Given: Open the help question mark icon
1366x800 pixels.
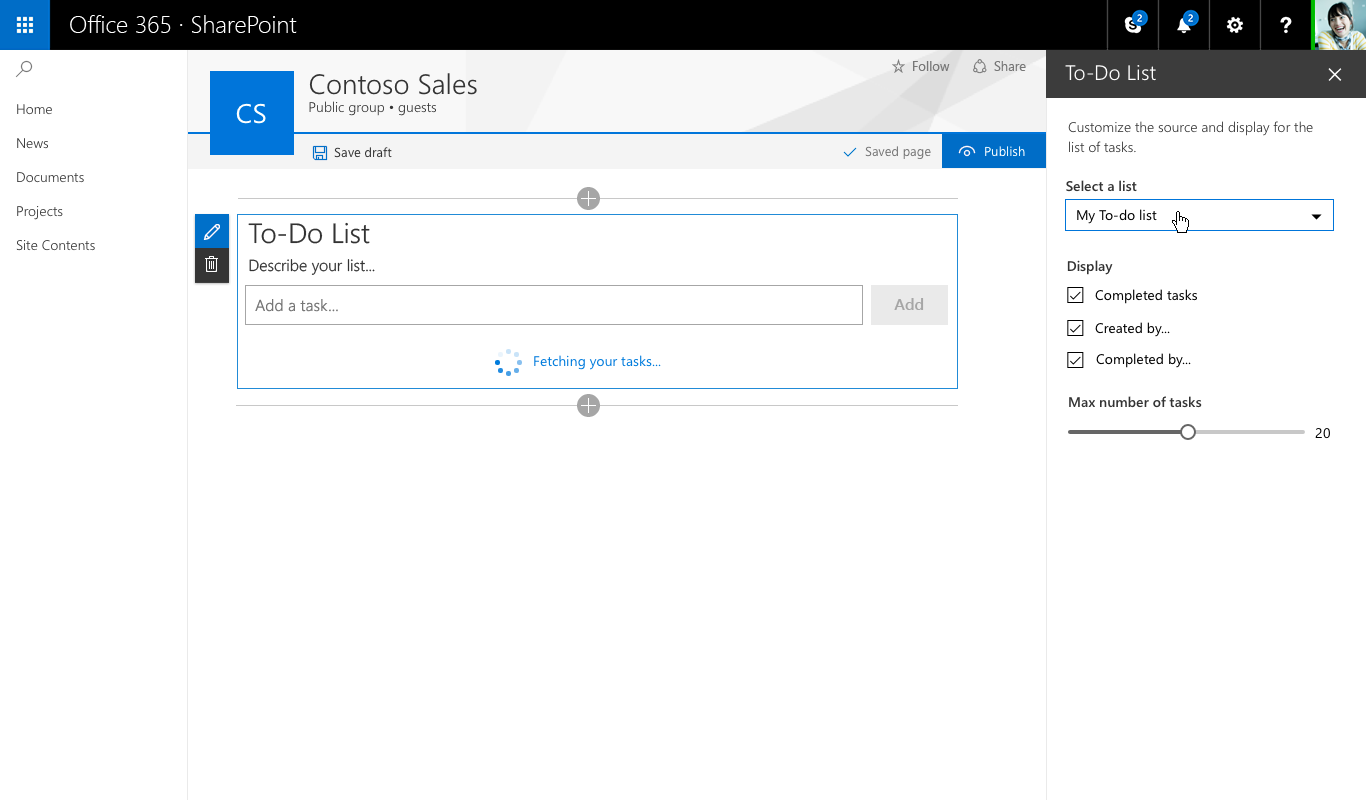Looking at the screenshot, I should click(1286, 25).
